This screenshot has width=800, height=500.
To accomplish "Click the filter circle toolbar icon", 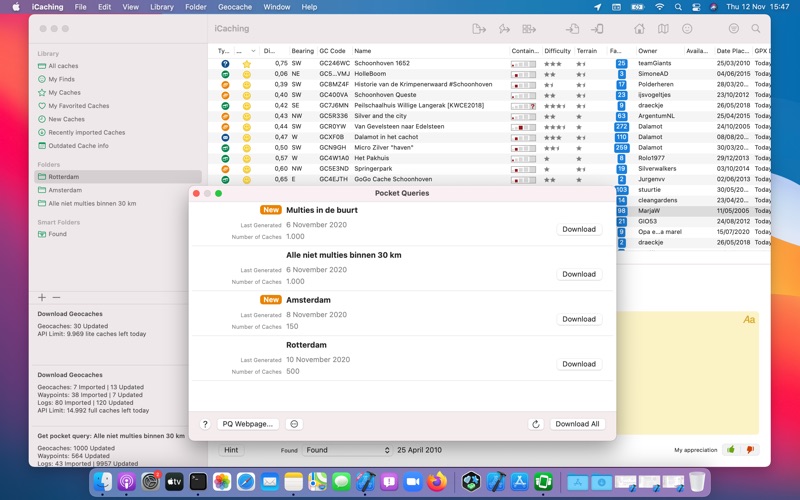I will (x=734, y=29).
